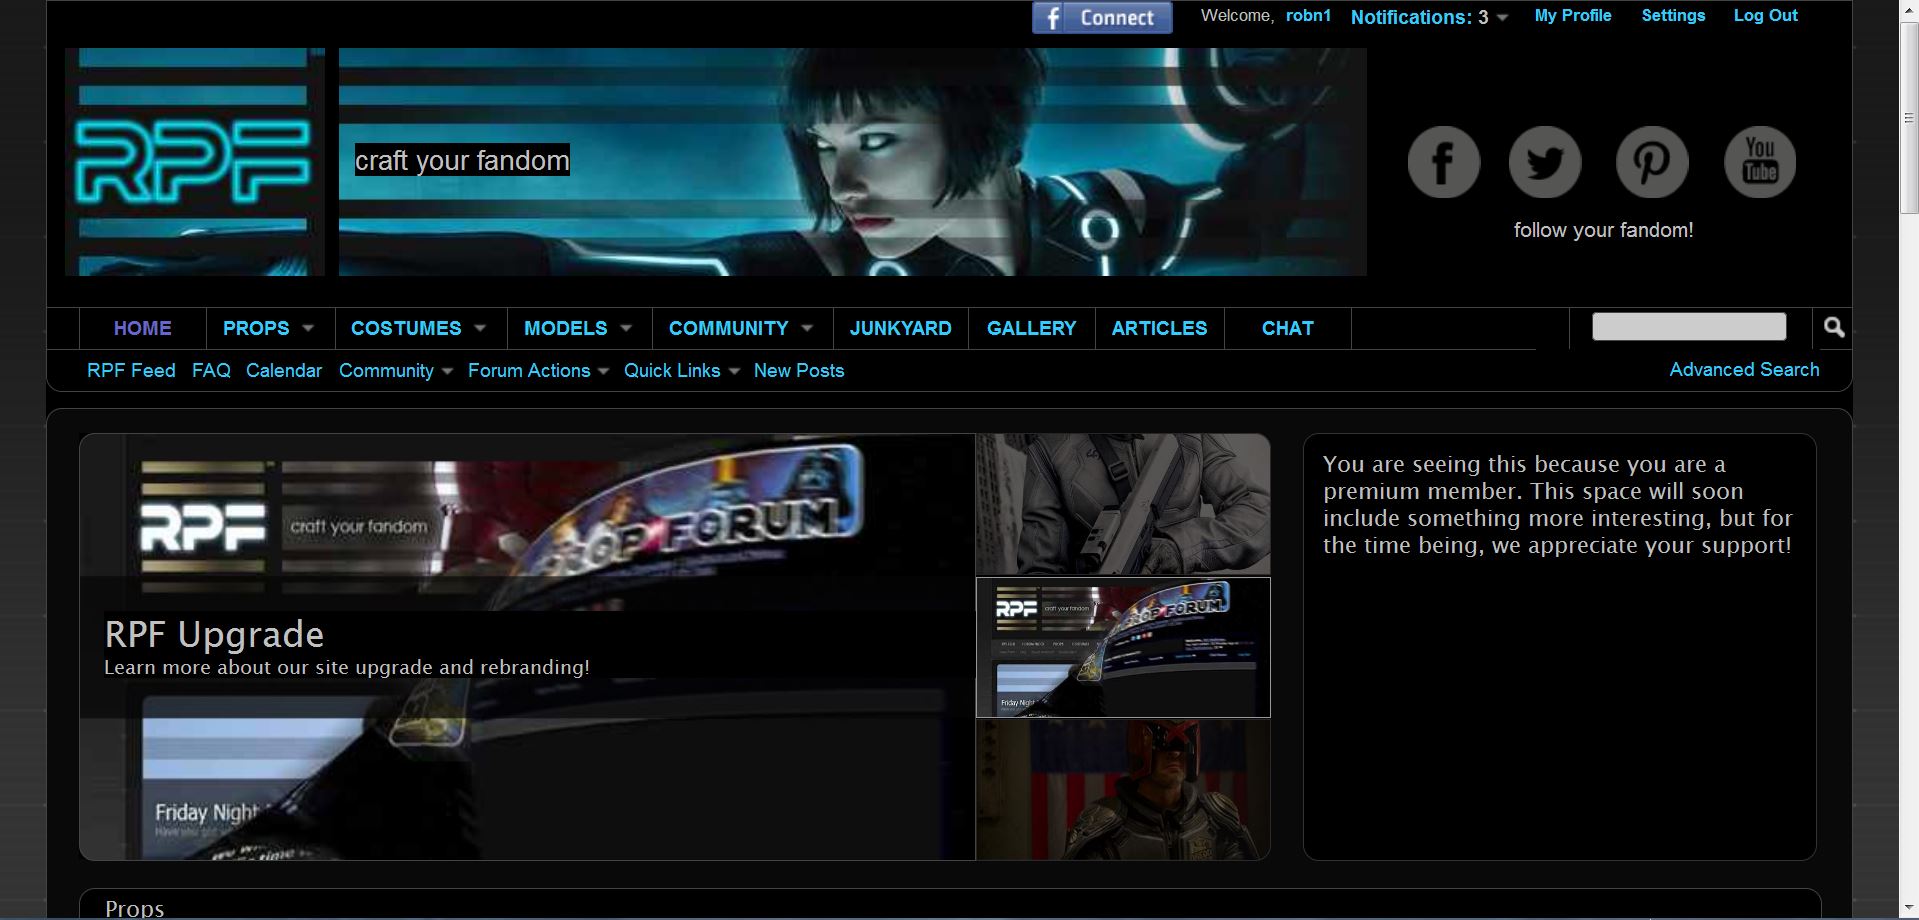Expand the COMMUNITY main nav dropdown arrow
Image resolution: width=1919 pixels, height=920 pixels.
tap(807, 328)
